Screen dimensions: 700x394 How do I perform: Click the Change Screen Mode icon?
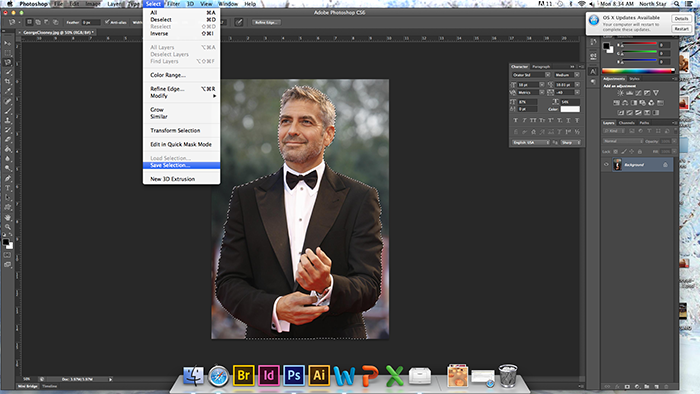coord(8,265)
